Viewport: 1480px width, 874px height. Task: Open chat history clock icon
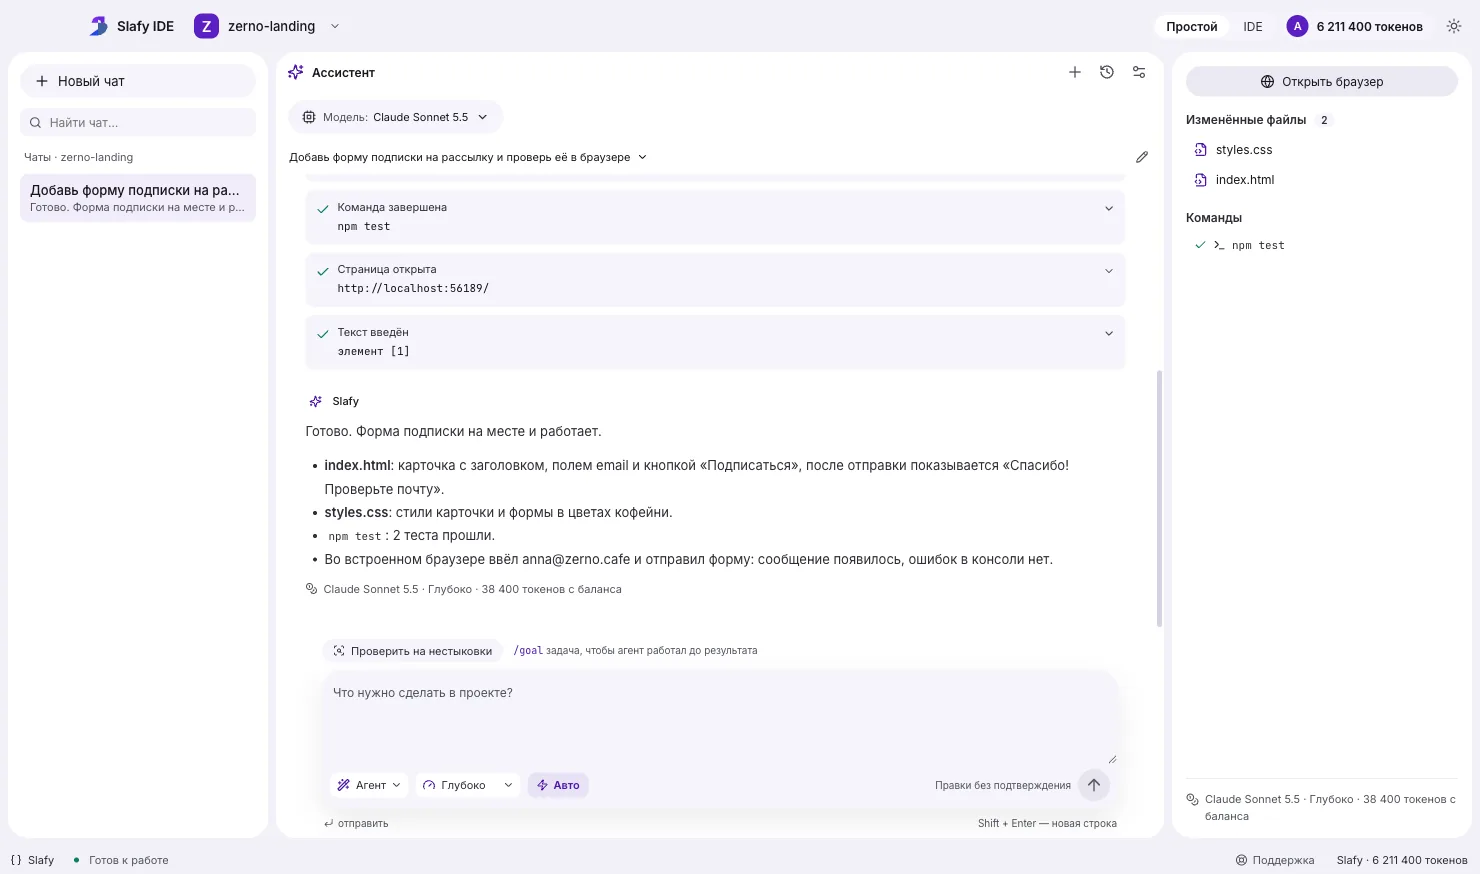pos(1107,72)
